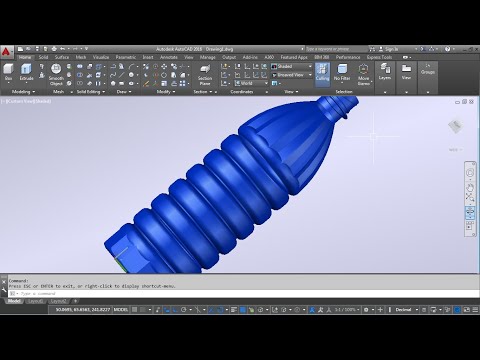The width and height of the screenshot is (480, 360).
Task: Add a new layout with plus button
Action: tap(76, 301)
